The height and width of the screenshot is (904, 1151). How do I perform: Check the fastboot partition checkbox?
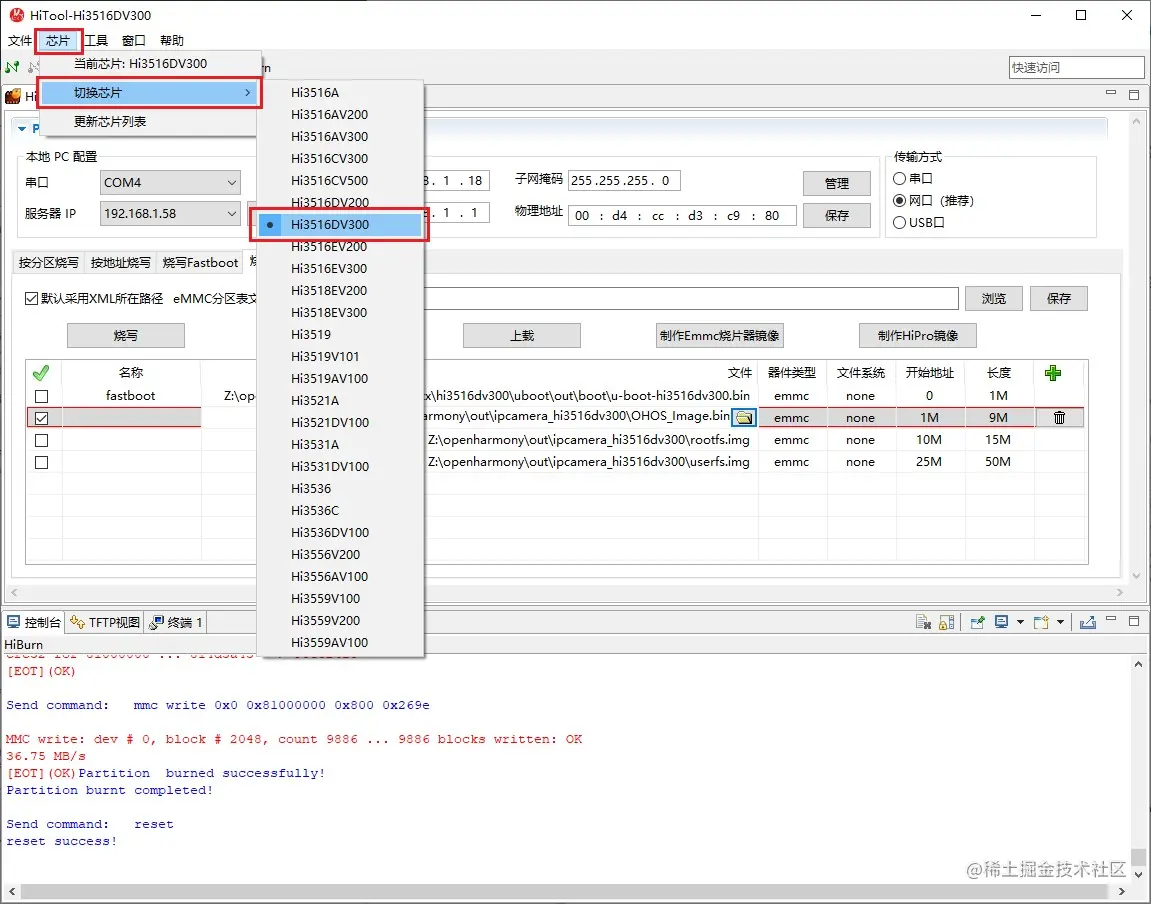(42, 396)
